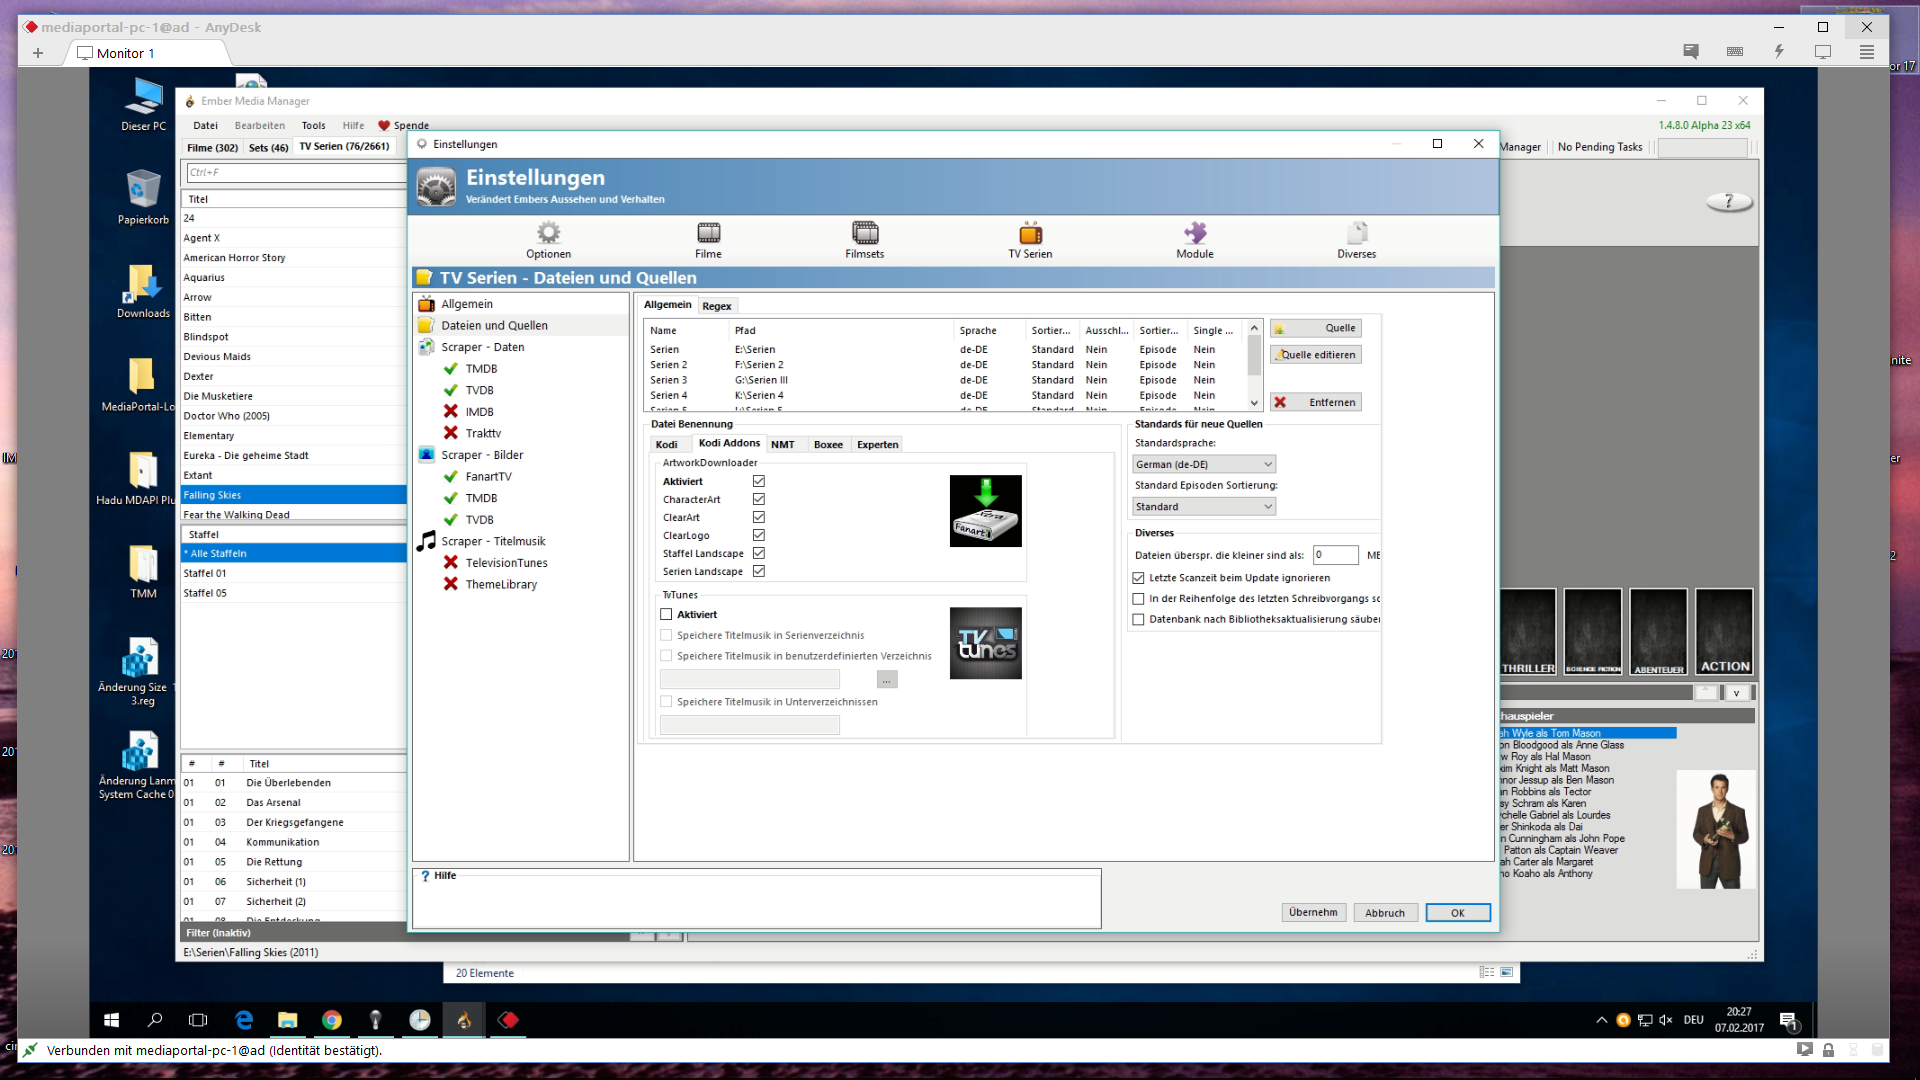Select the Trakttv scraper entry
Viewport: 1920px width, 1080px height.
click(483, 433)
